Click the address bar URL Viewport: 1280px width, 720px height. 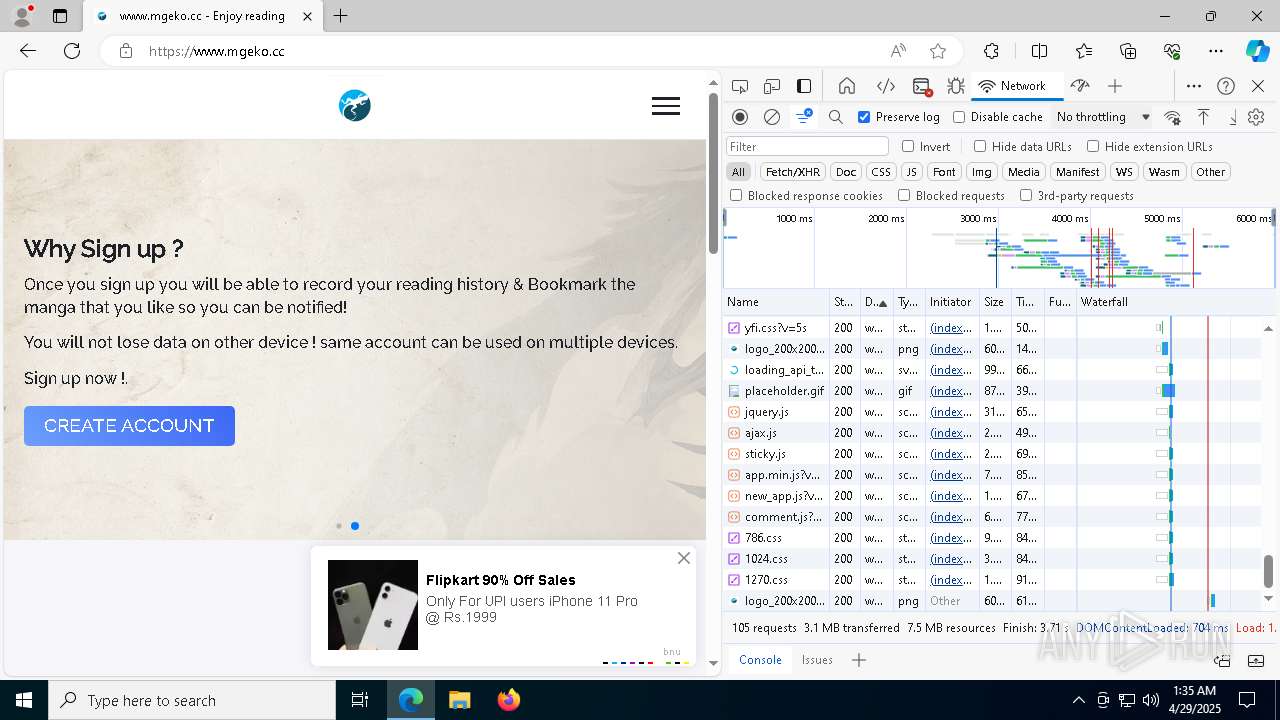pos(217,51)
